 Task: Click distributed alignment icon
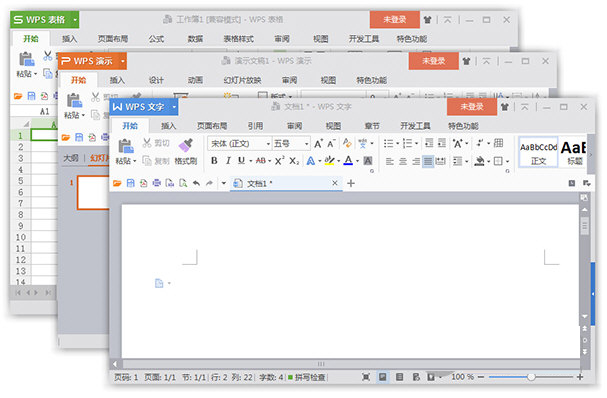[441, 161]
